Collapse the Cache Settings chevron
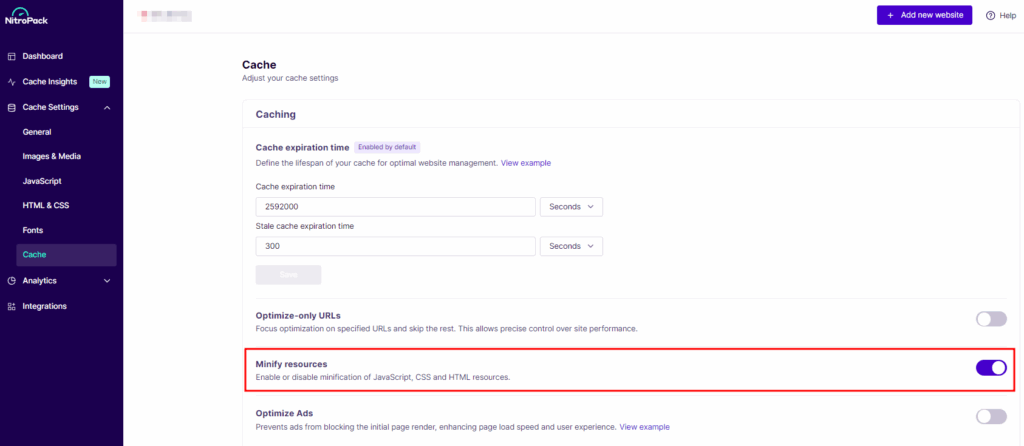This screenshot has height=446, width=1024. 107,107
